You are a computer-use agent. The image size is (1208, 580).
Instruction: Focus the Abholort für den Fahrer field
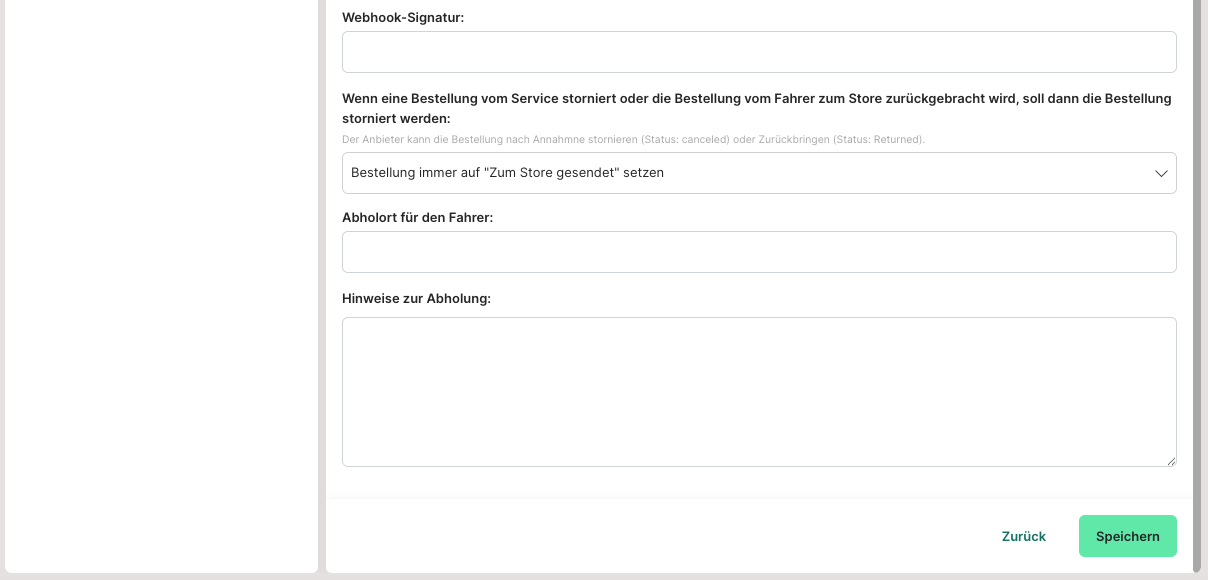click(x=759, y=252)
